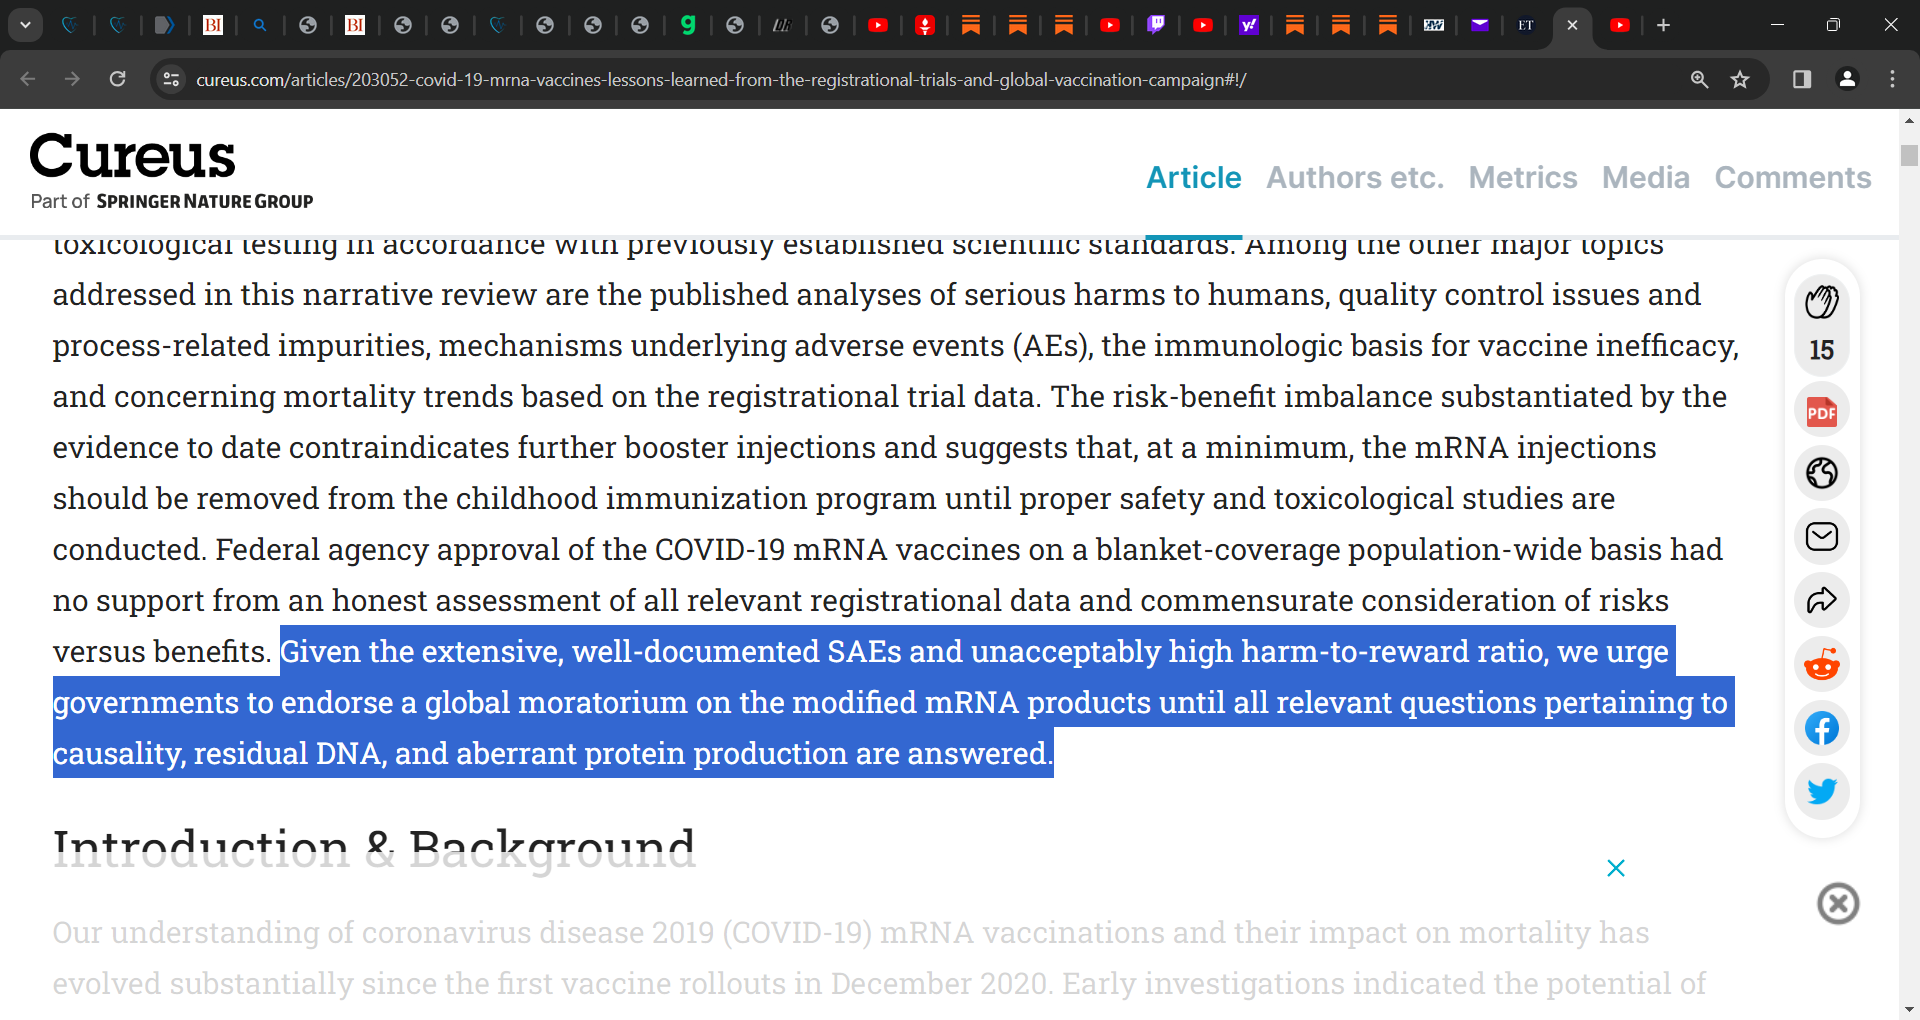Open a new browser tab
The width and height of the screenshot is (1920, 1020).
(1663, 25)
